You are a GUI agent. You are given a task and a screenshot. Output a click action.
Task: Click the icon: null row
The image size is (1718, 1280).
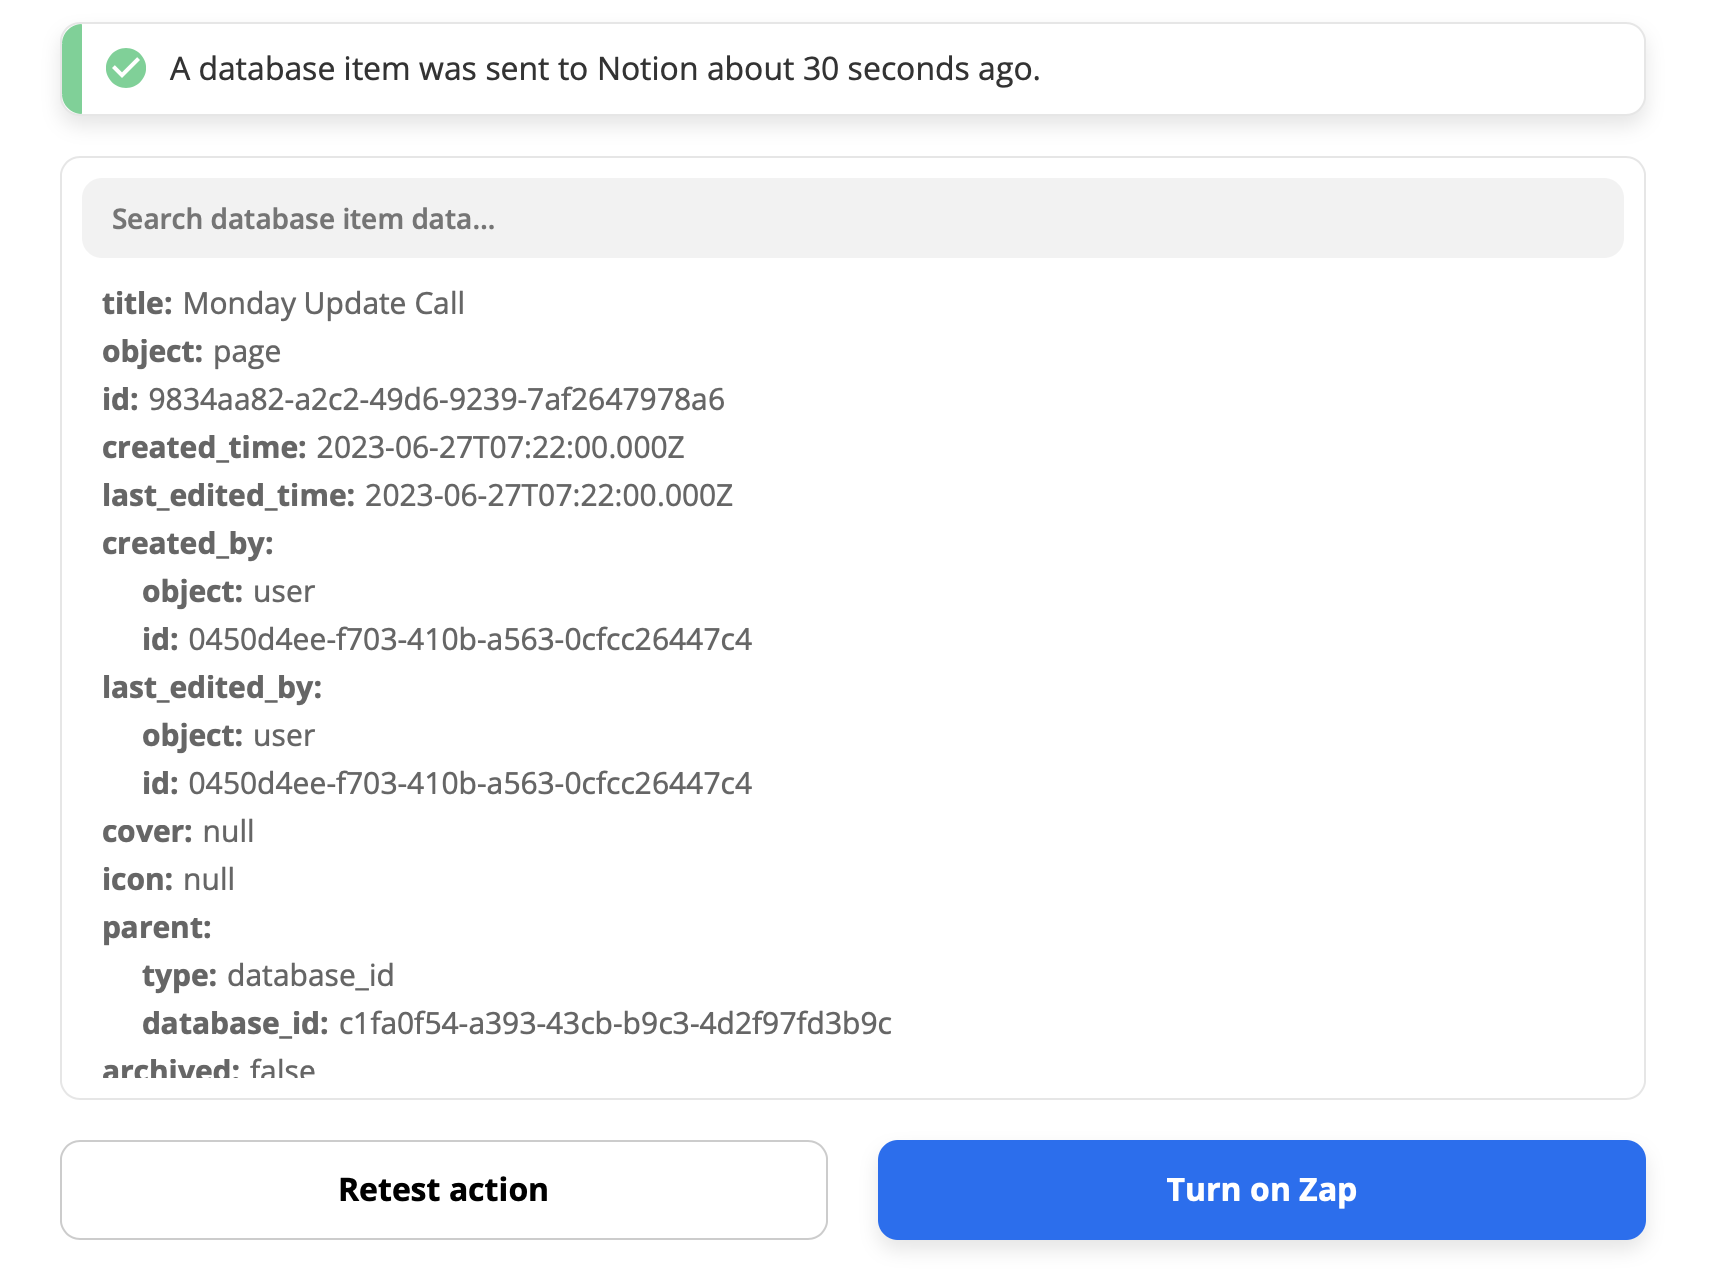(x=168, y=879)
